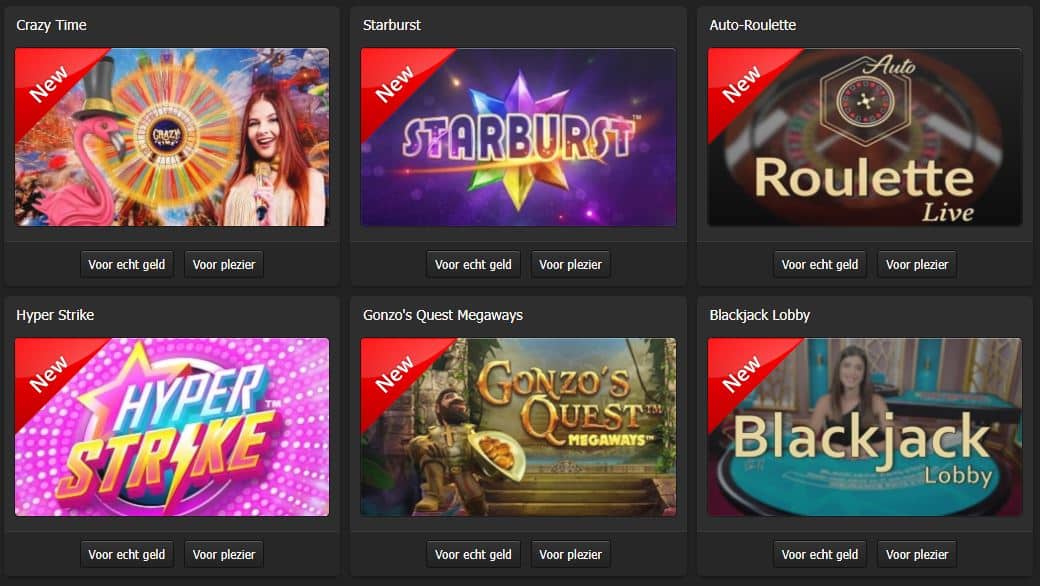Open the Crazy Time game thumbnail
The width and height of the screenshot is (1040, 586).
(x=172, y=137)
